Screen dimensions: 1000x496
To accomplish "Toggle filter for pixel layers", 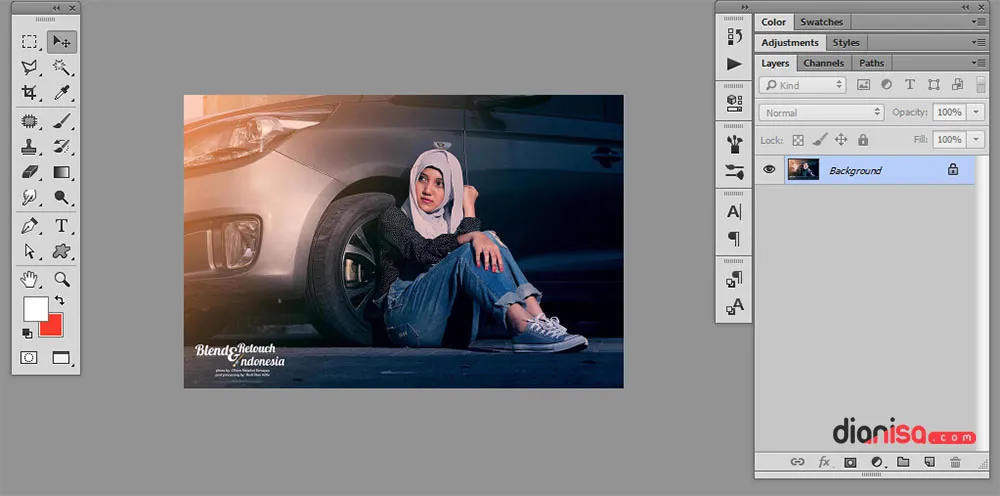I will click(864, 85).
